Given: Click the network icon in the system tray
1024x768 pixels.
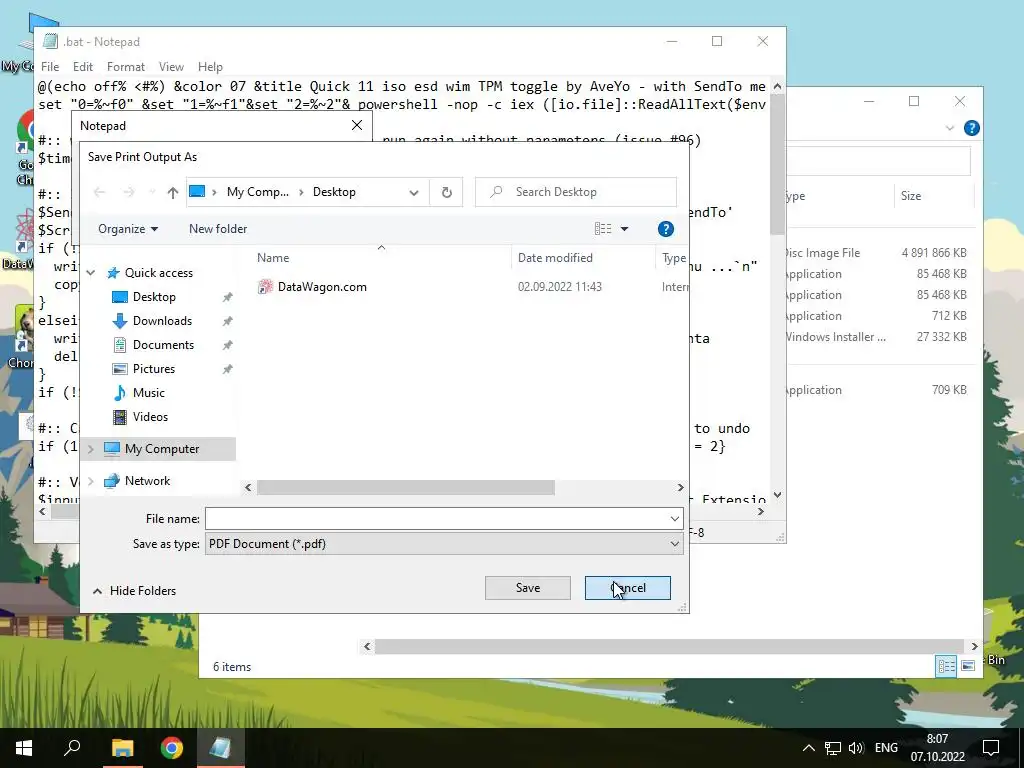Looking at the screenshot, I should pos(833,748).
